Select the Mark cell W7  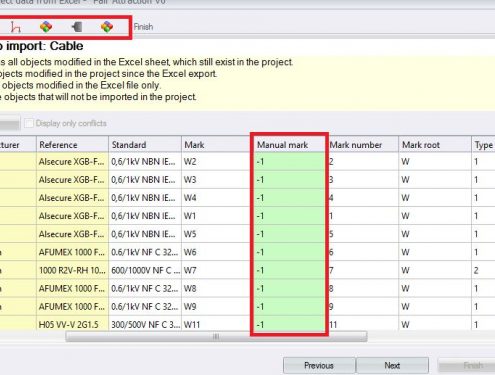pos(217,270)
